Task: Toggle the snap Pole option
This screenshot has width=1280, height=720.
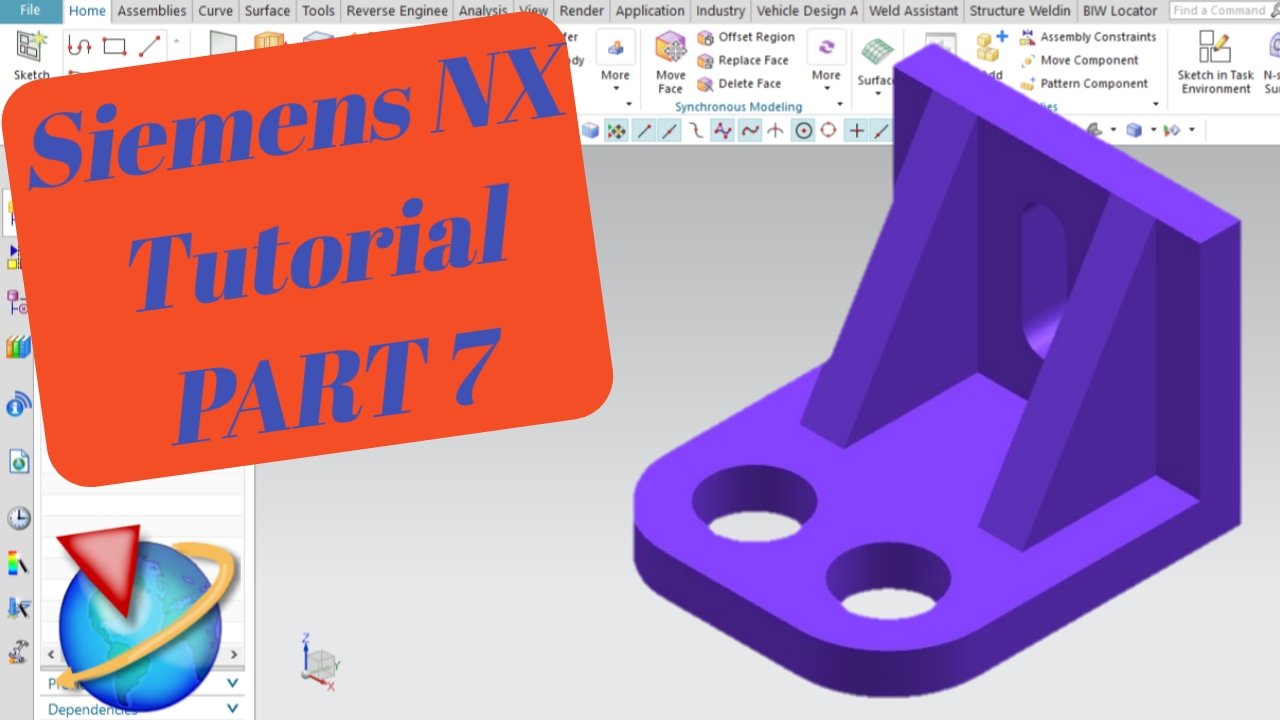Action: [x=723, y=130]
